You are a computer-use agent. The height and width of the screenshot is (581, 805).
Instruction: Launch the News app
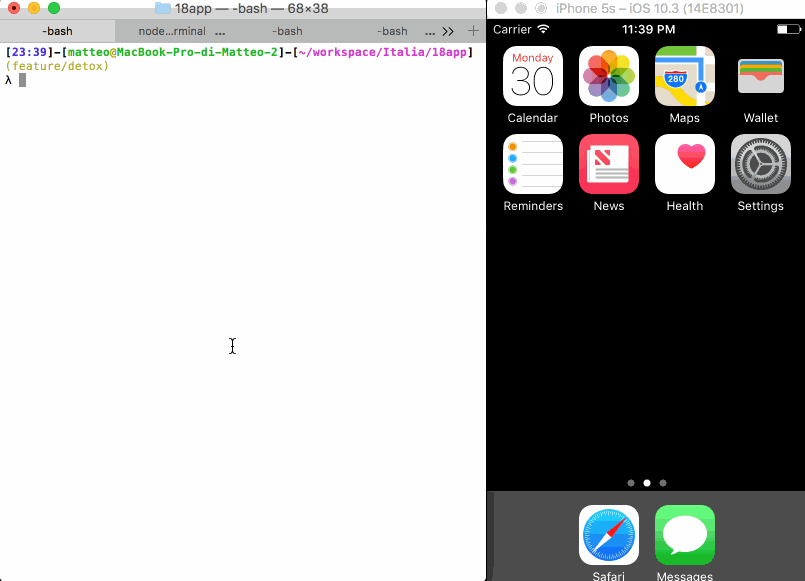point(608,164)
